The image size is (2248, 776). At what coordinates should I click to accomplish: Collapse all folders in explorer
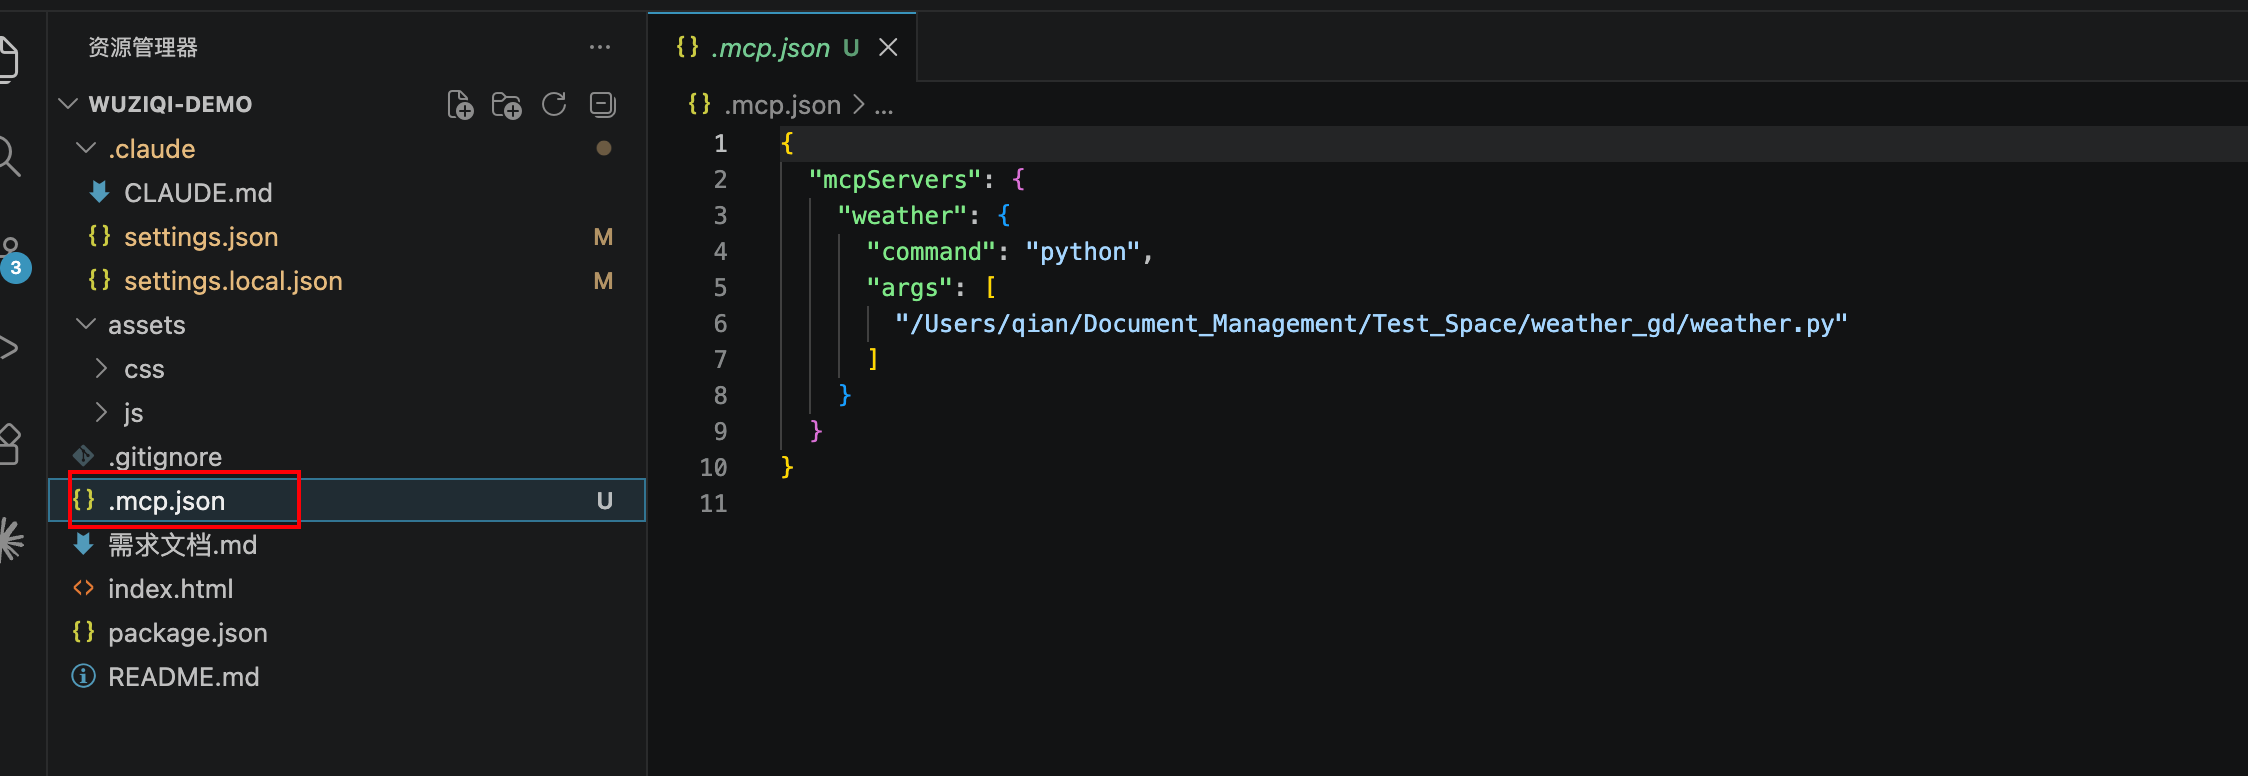[602, 104]
